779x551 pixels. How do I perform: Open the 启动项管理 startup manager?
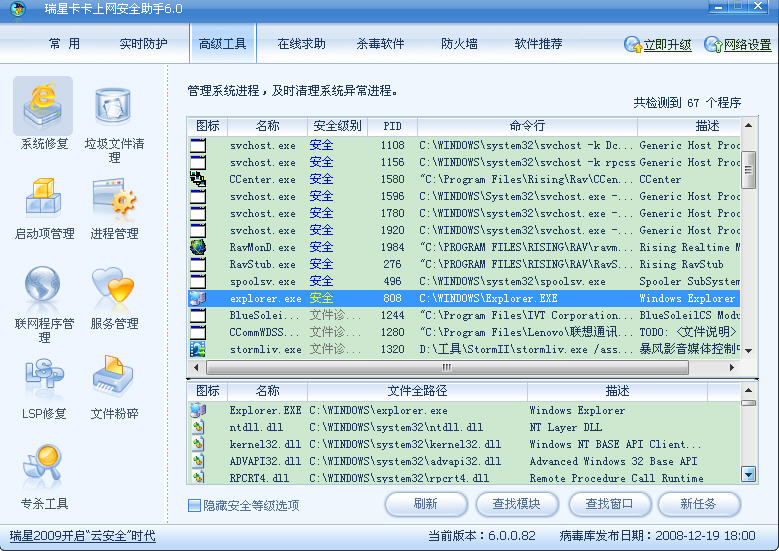[x=44, y=209]
